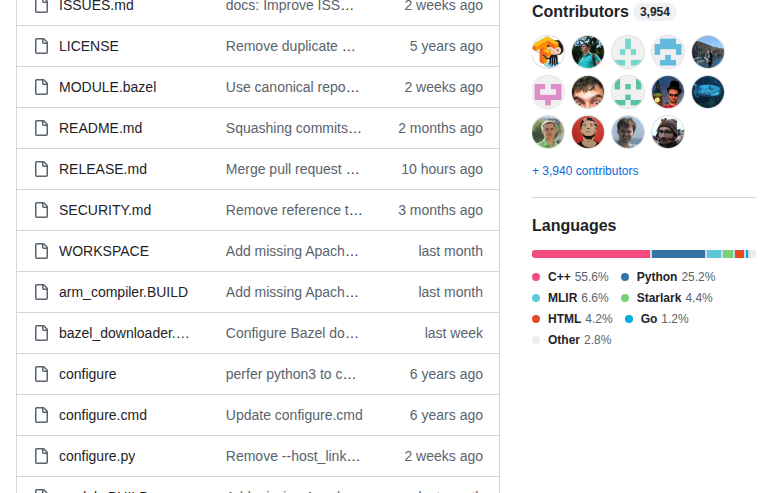Screen dimensions: 780x493
Task: Open the RELEASE.md file
Action: (x=103, y=169)
